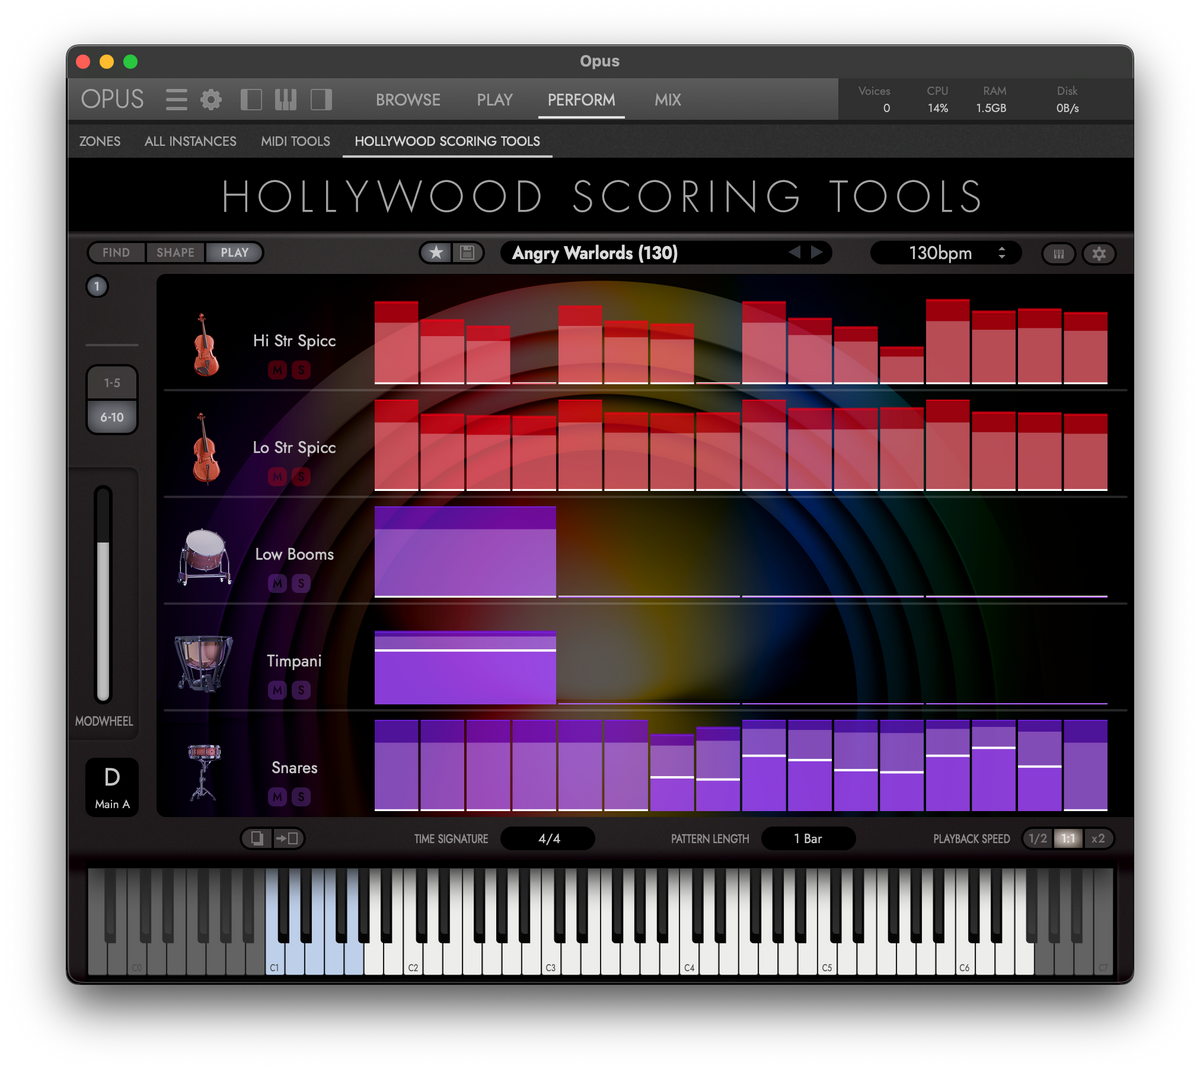Switch to the BROWSE tab
This screenshot has height=1072, width=1200.
click(x=408, y=100)
